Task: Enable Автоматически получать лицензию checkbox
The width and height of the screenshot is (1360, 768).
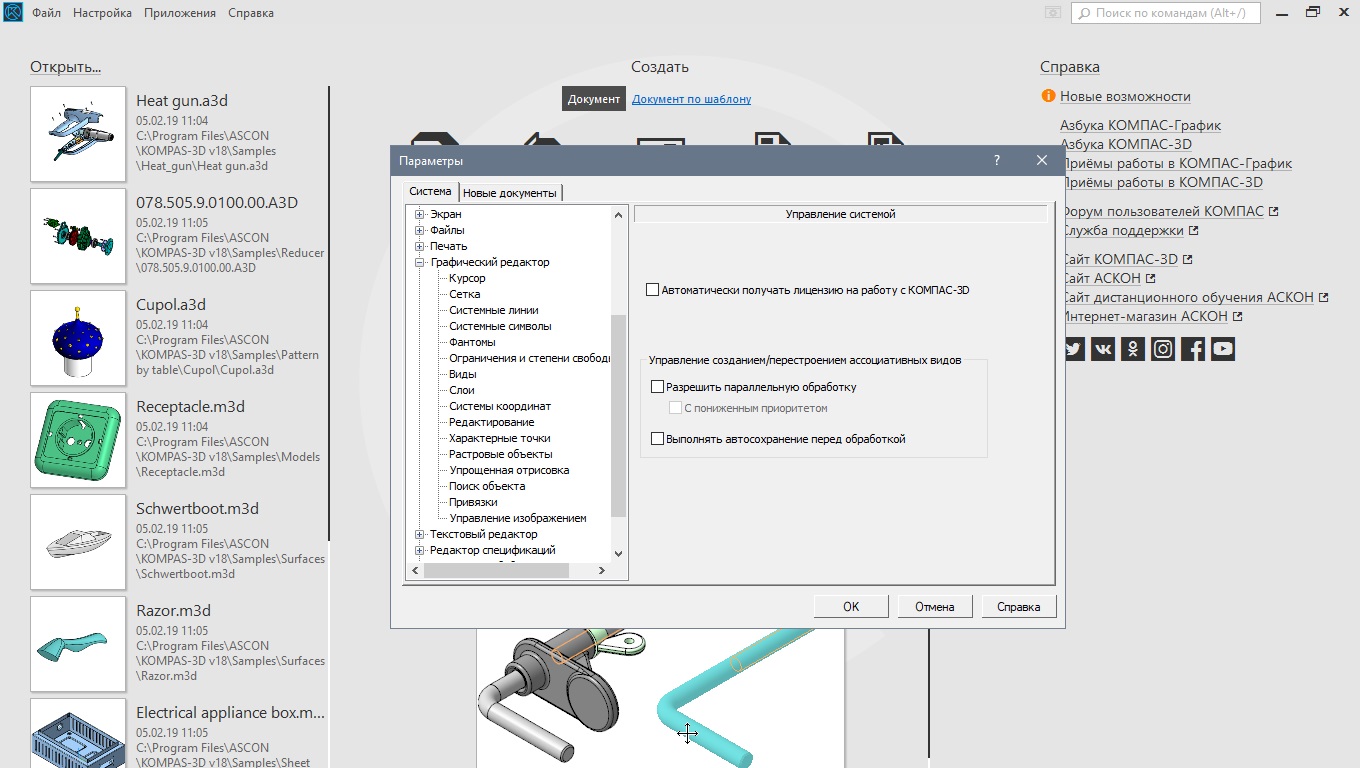Action: tap(653, 290)
